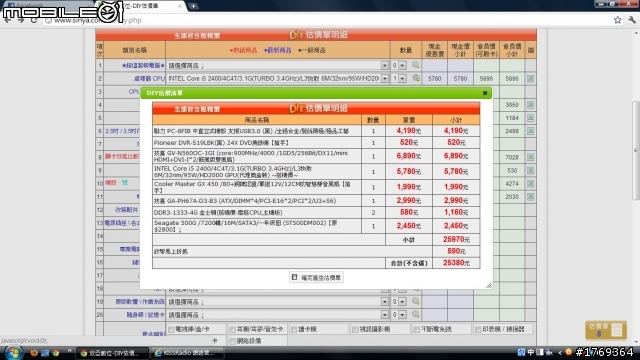Switch to the KISSRadio taskbar window
The image size is (640, 360).
pos(187,353)
